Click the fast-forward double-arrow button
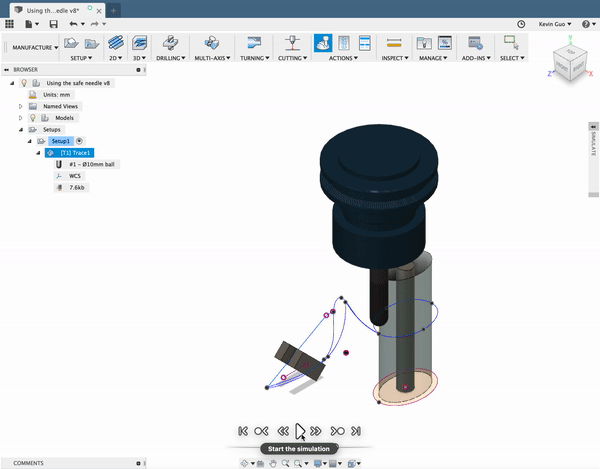This screenshot has width=600, height=469. [316, 431]
